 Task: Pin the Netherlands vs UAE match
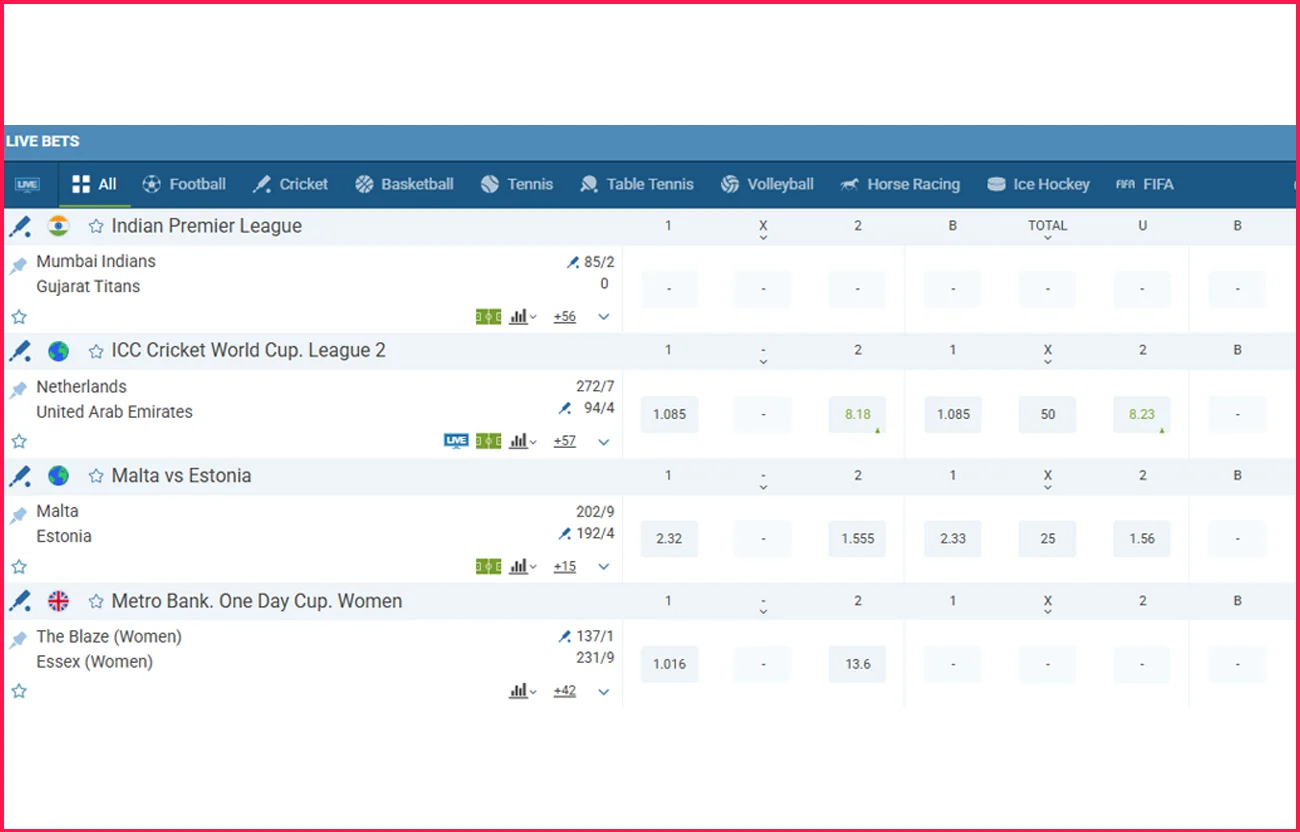tap(19, 391)
